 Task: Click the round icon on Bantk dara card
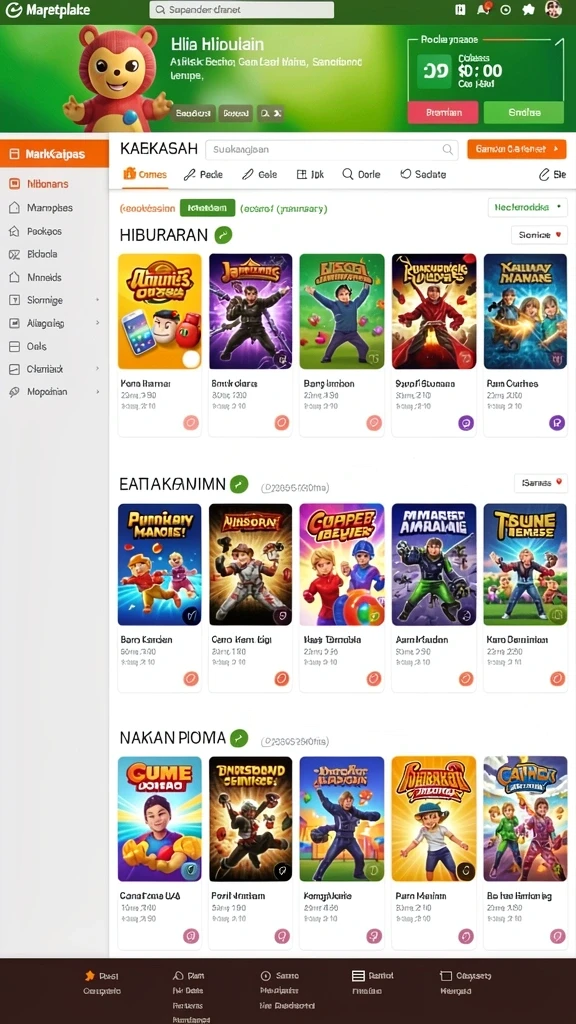click(x=281, y=423)
